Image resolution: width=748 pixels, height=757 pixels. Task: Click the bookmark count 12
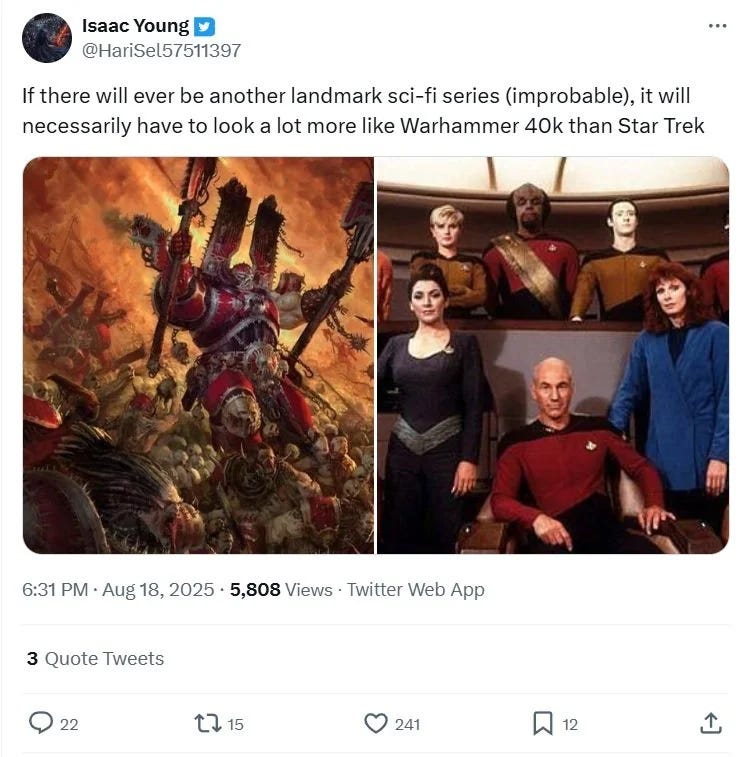[x=570, y=724]
